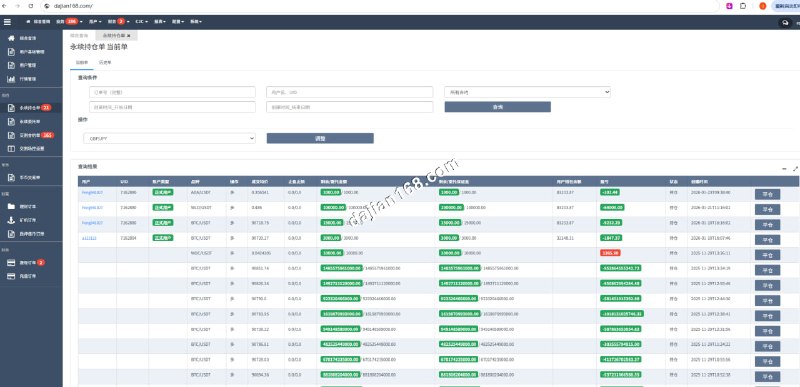Open the home icon in left sidebar
The height and width of the screenshot is (387, 800).
coord(11,38)
